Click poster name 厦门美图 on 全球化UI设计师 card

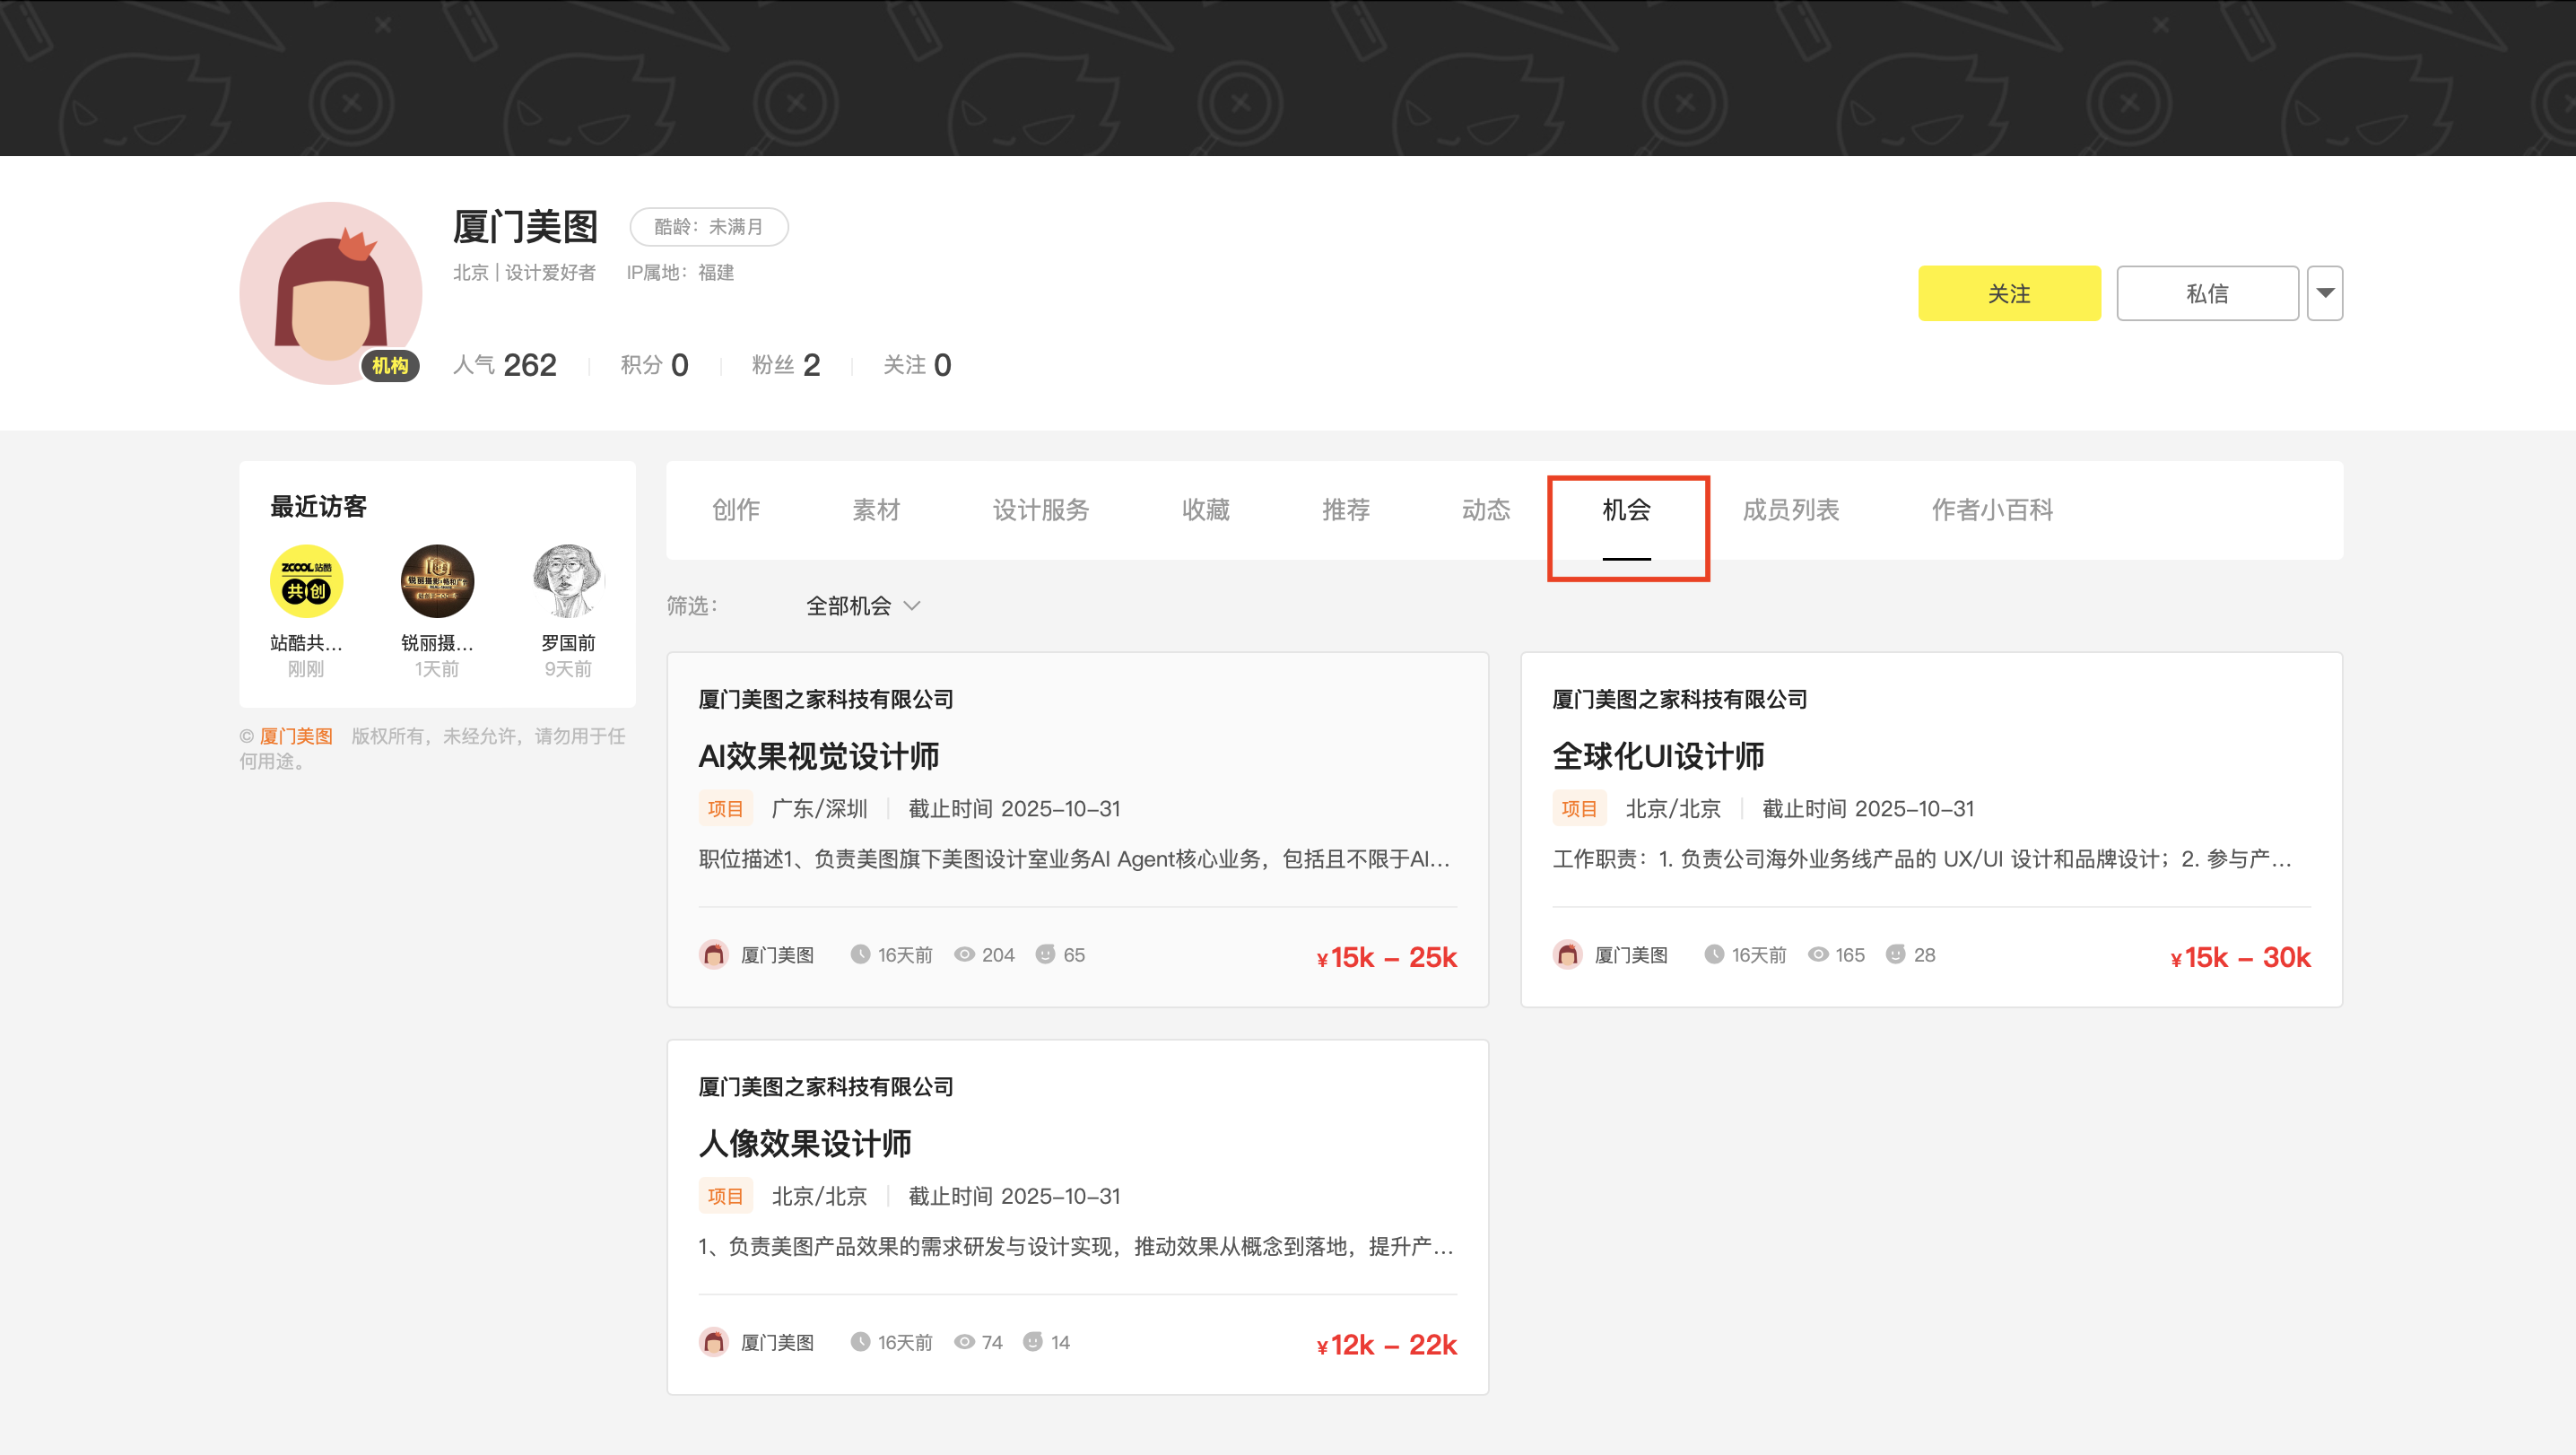pyautogui.click(x=1631, y=955)
